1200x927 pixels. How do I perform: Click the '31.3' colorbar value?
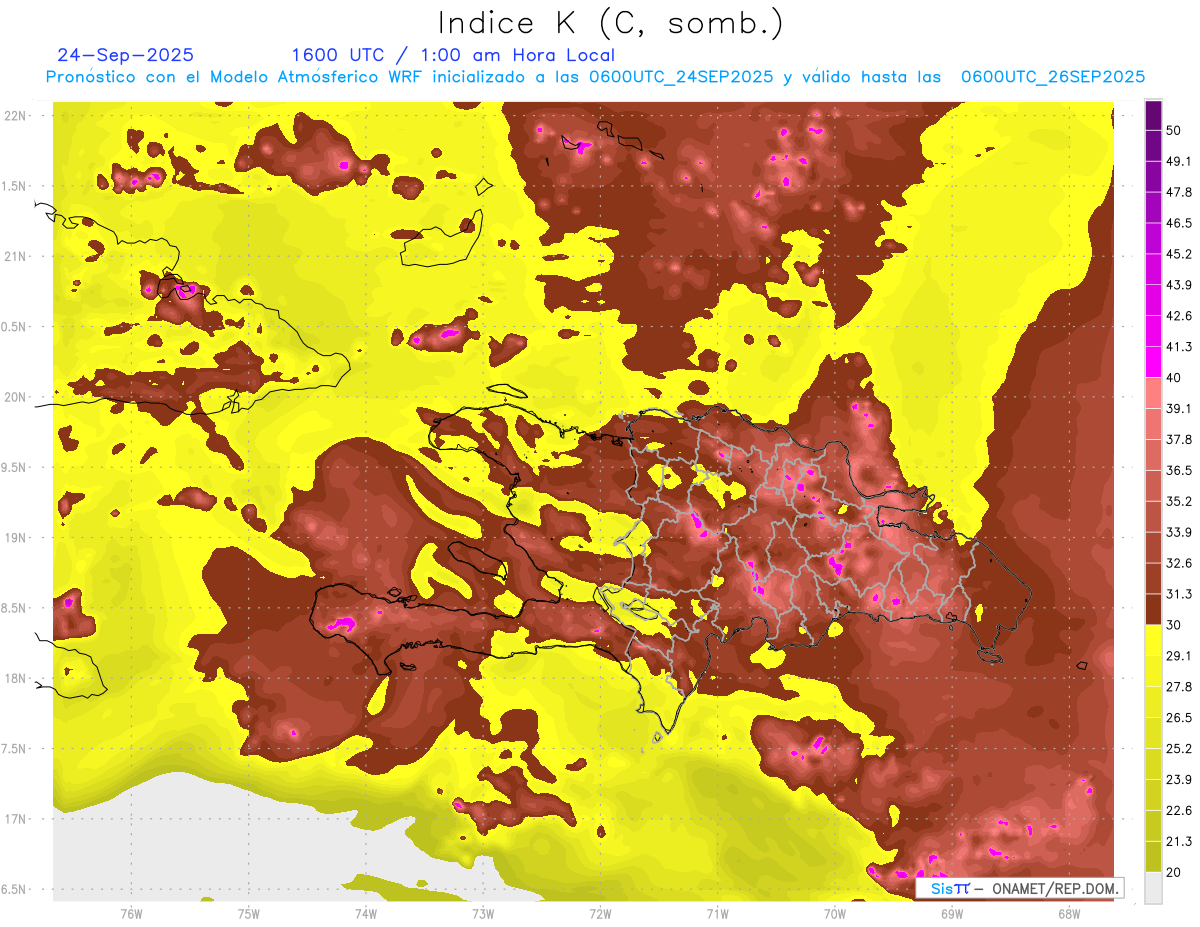pyautogui.click(x=1178, y=594)
